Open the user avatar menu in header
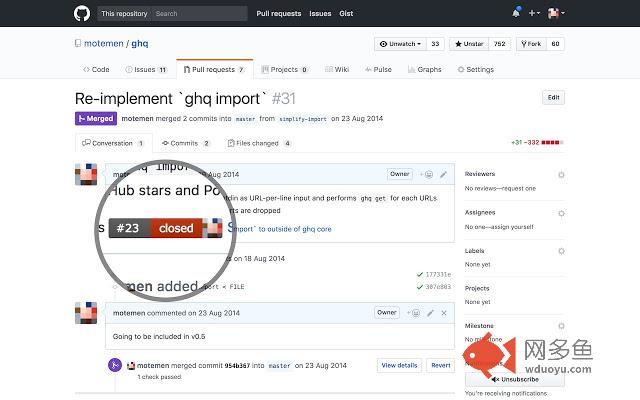The width and height of the screenshot is (640, 400). click(556, 13)
